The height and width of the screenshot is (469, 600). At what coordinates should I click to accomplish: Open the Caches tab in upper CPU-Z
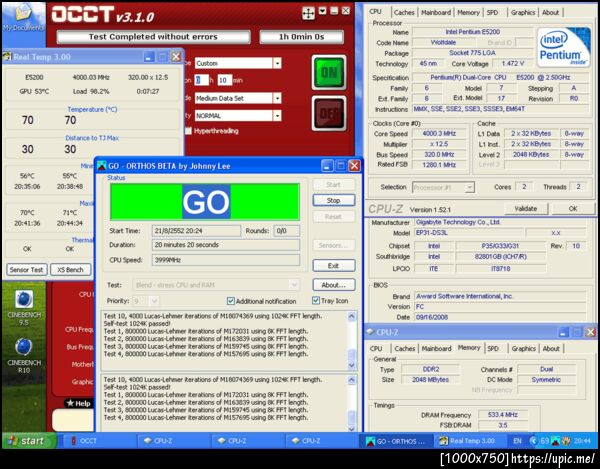click(x=404, y=12)
